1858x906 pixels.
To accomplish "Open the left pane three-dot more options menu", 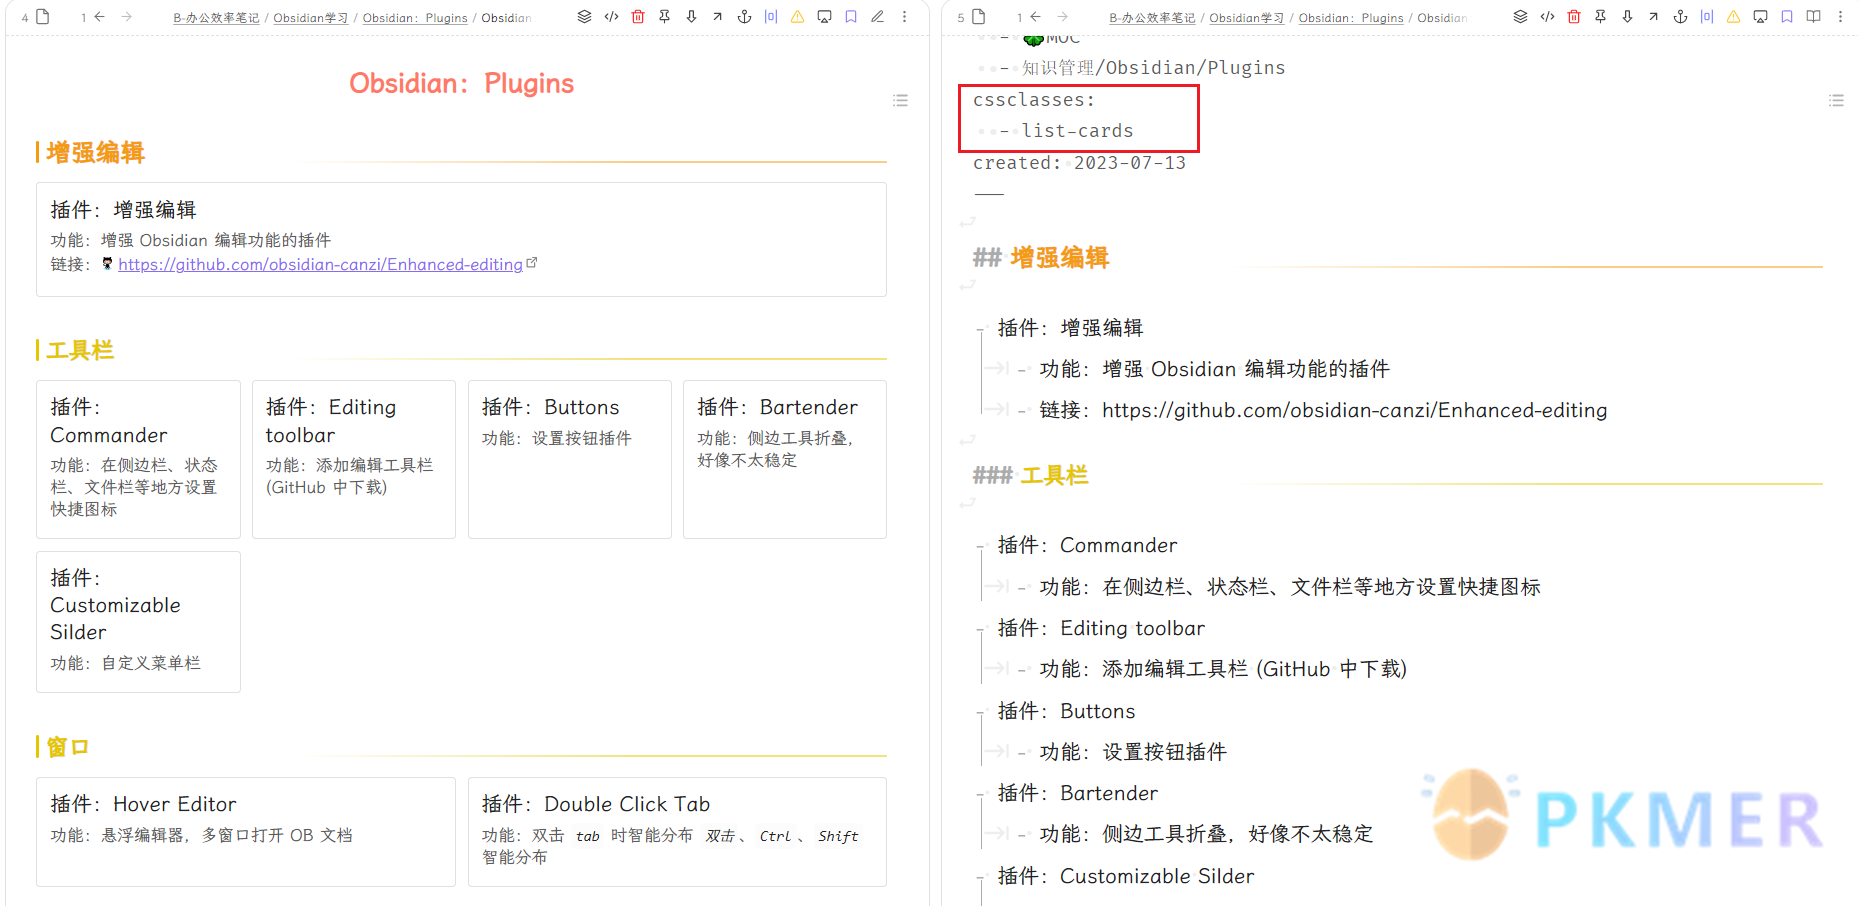I will (904, 17).
